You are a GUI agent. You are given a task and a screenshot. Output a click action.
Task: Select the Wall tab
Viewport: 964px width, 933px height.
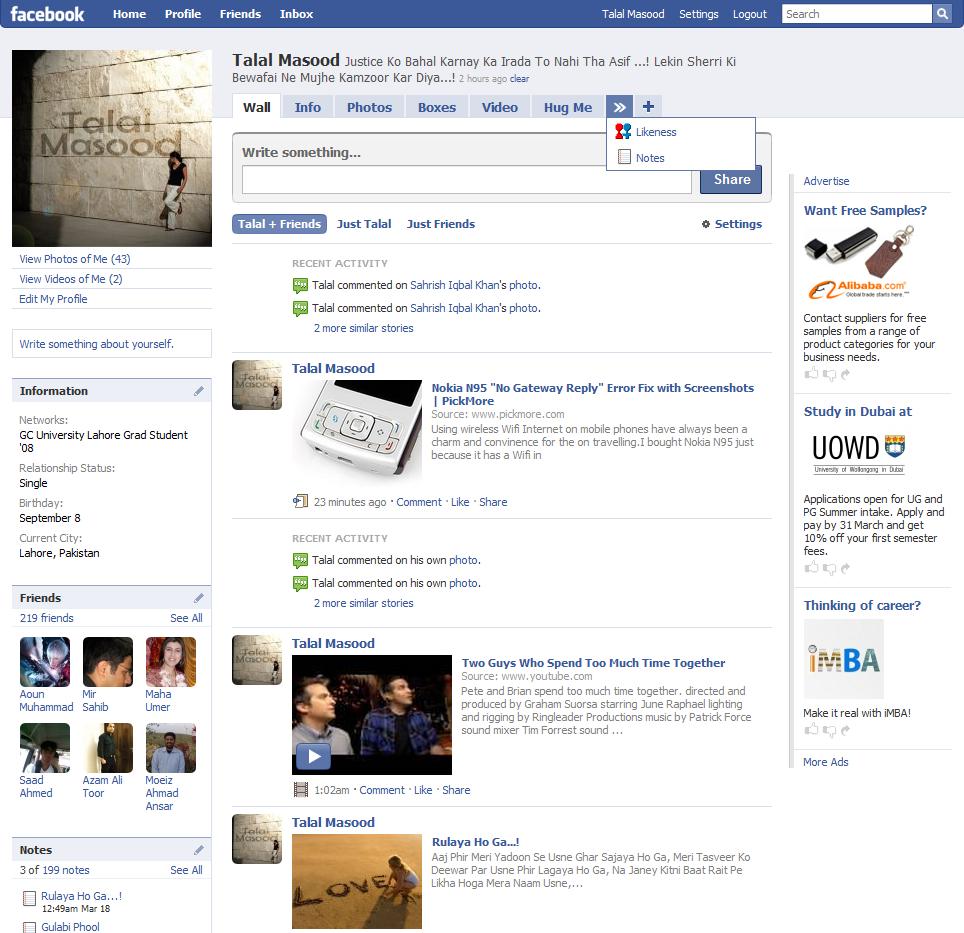256,108
